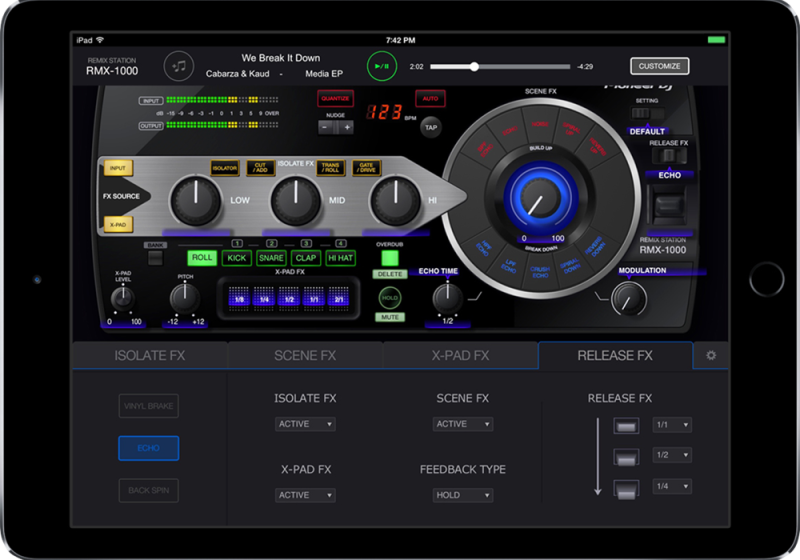Open the Isolate FX ACTIVE dropdown

(305, 424)
